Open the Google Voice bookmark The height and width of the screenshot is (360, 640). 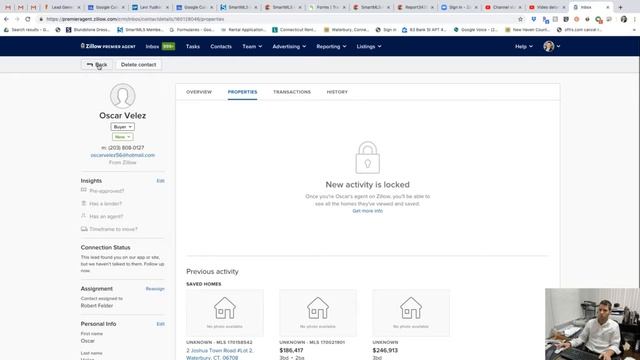click(x=476, y=30)
